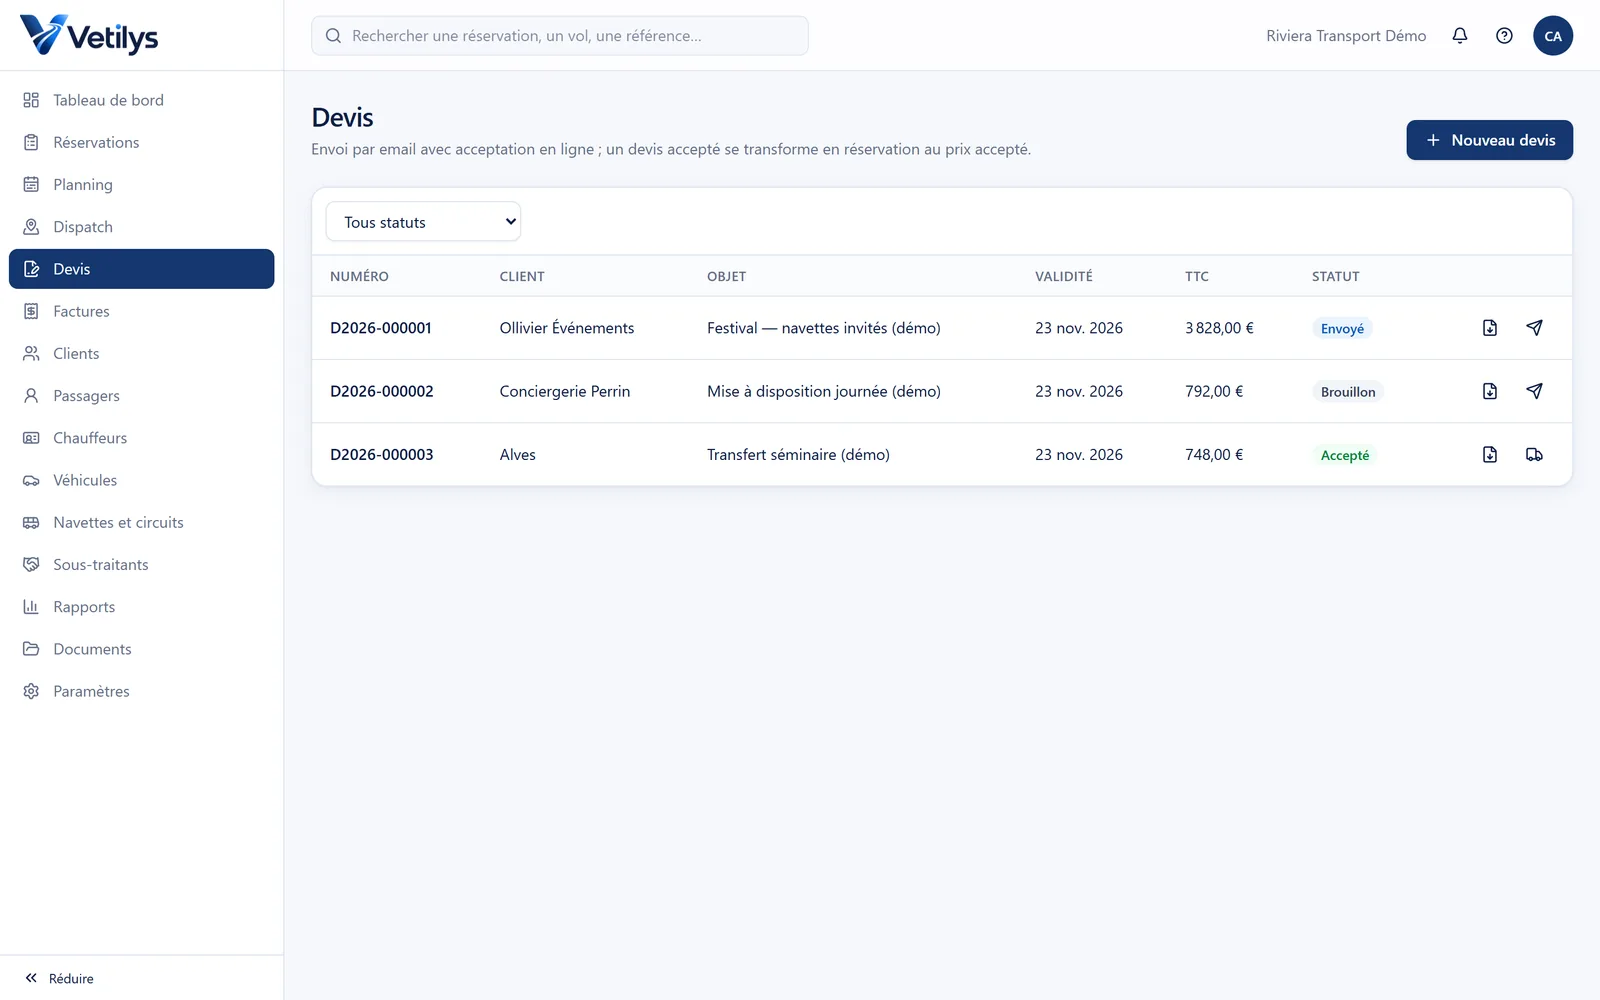Open Rapports page
The height and width of the screenshot is (1000, 1600).
click(x=141, y=607)
